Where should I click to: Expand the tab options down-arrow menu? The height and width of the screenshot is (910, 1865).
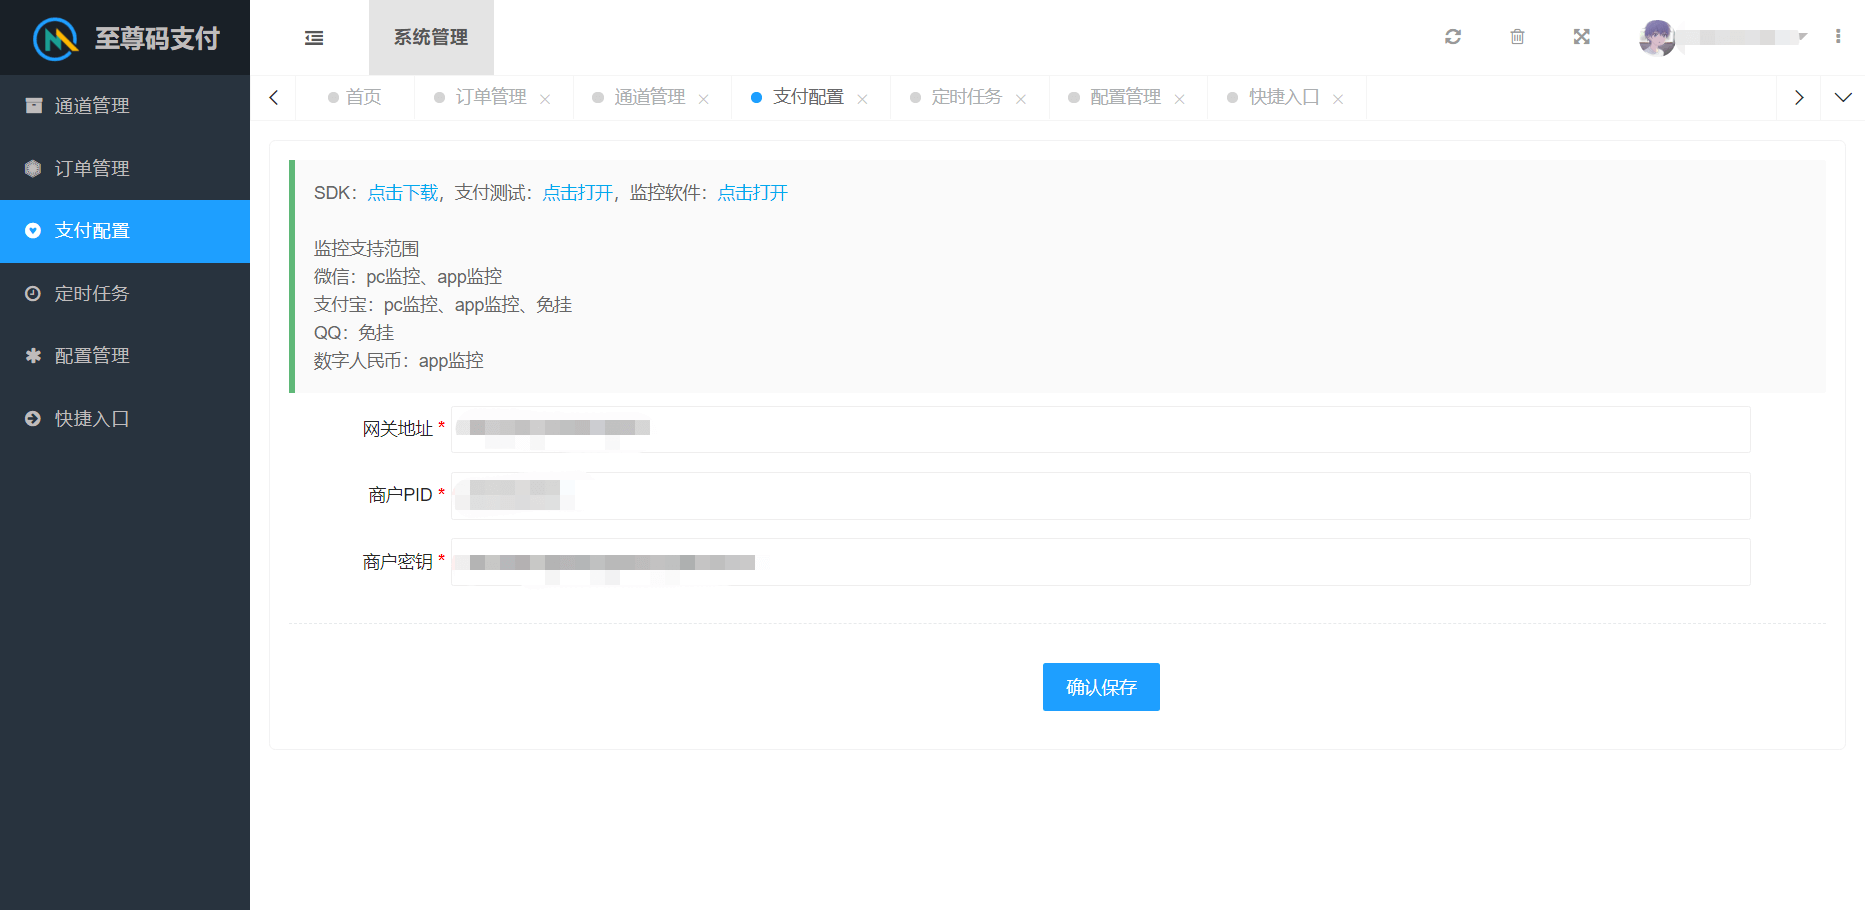click(x=1843, y=98)
